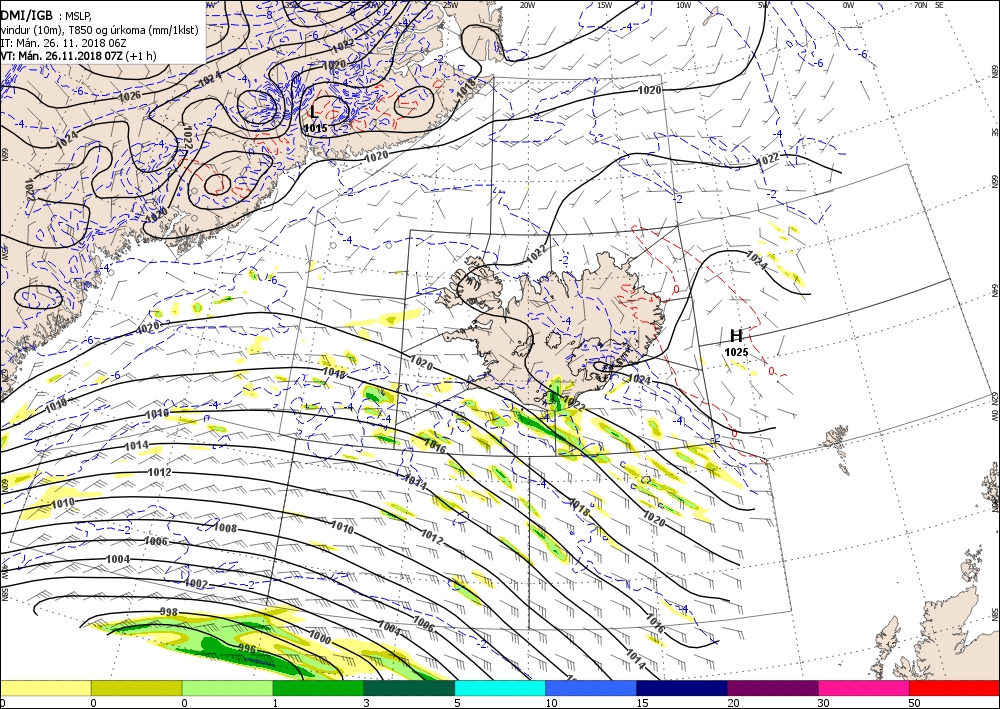Click the 'H' high pressure symbol
1000x709 pixels.
(x=736, y=336)
